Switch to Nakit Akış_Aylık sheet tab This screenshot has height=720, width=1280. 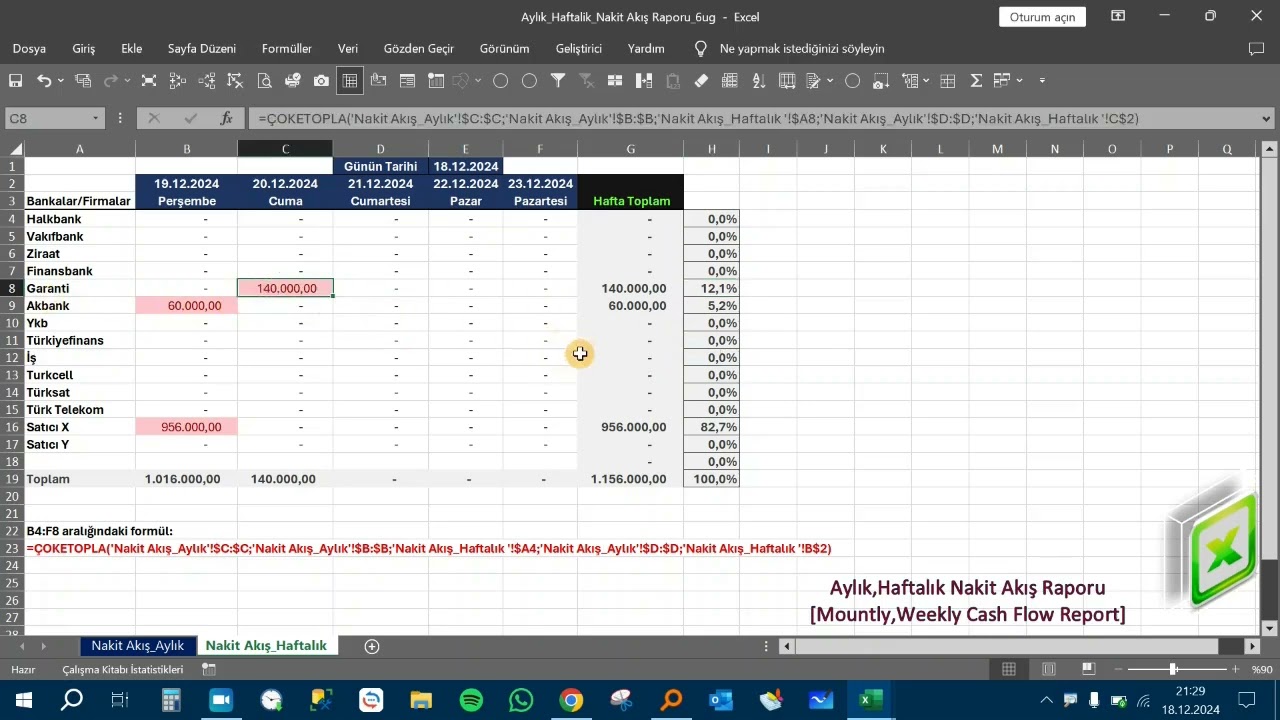pos(138,646)
